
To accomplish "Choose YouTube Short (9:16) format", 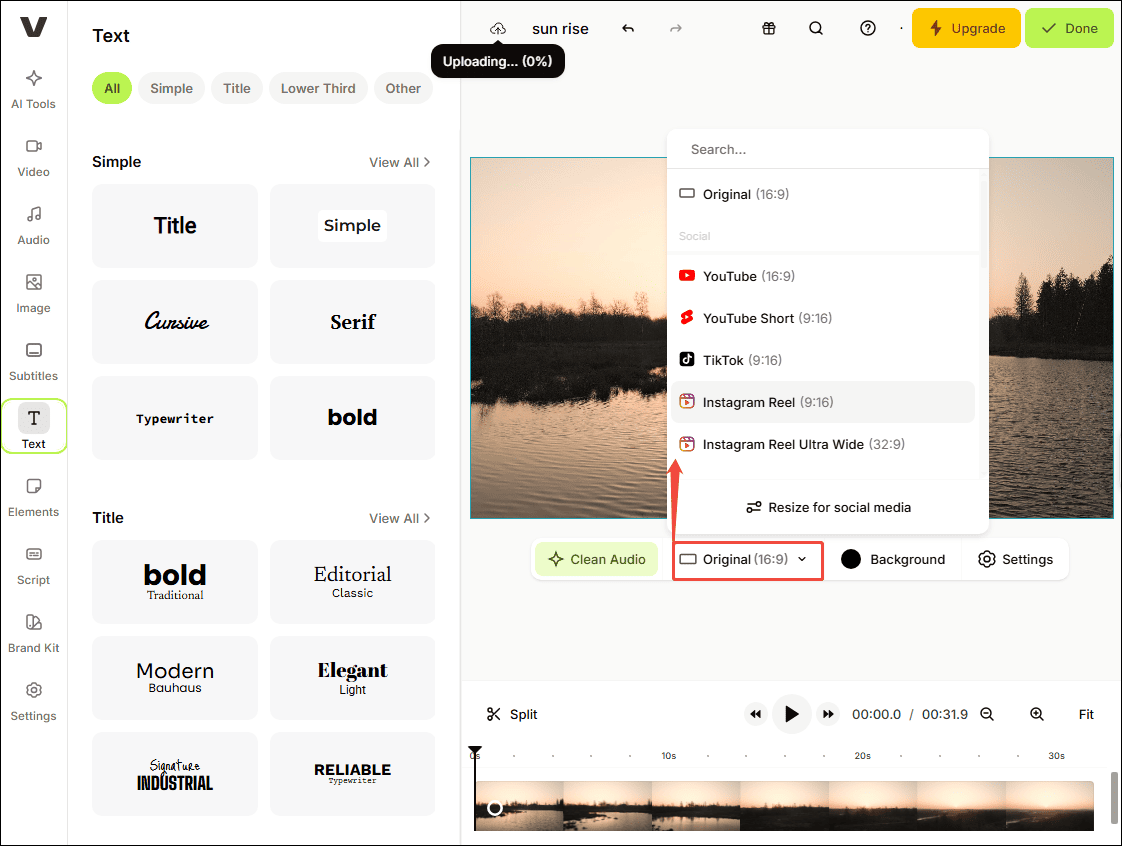I will 823,319.
